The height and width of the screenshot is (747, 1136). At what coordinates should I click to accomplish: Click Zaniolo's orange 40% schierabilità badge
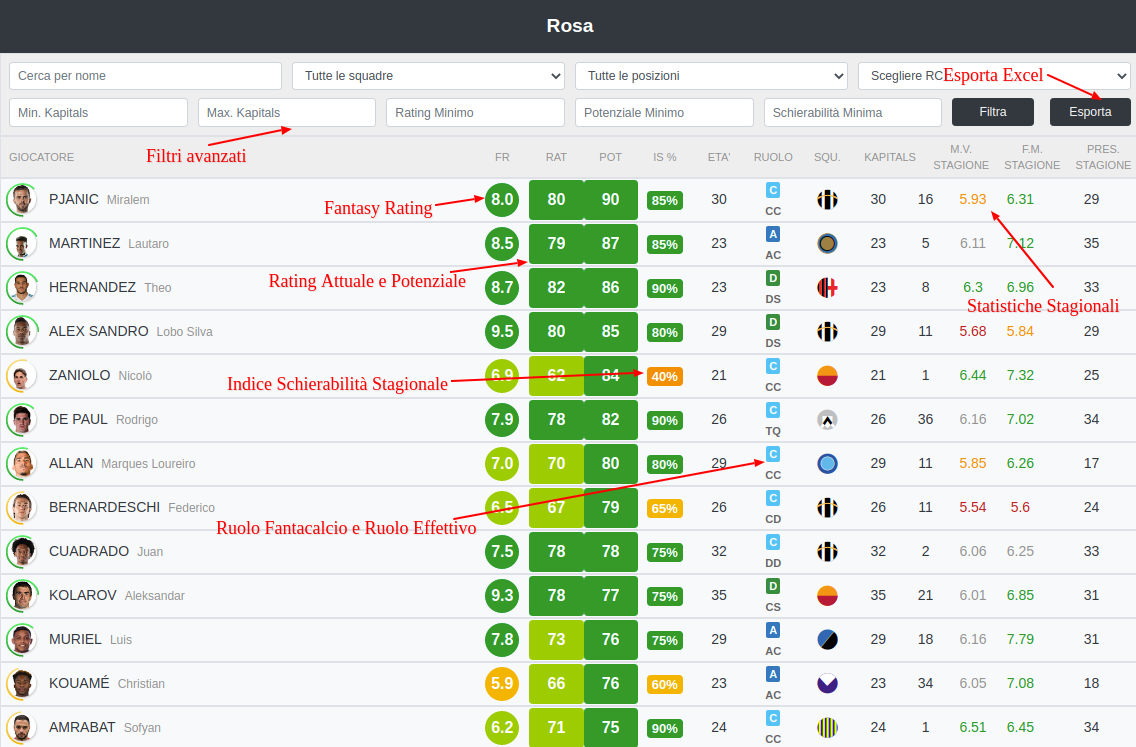pyautogui.click(x=664, y=377)
